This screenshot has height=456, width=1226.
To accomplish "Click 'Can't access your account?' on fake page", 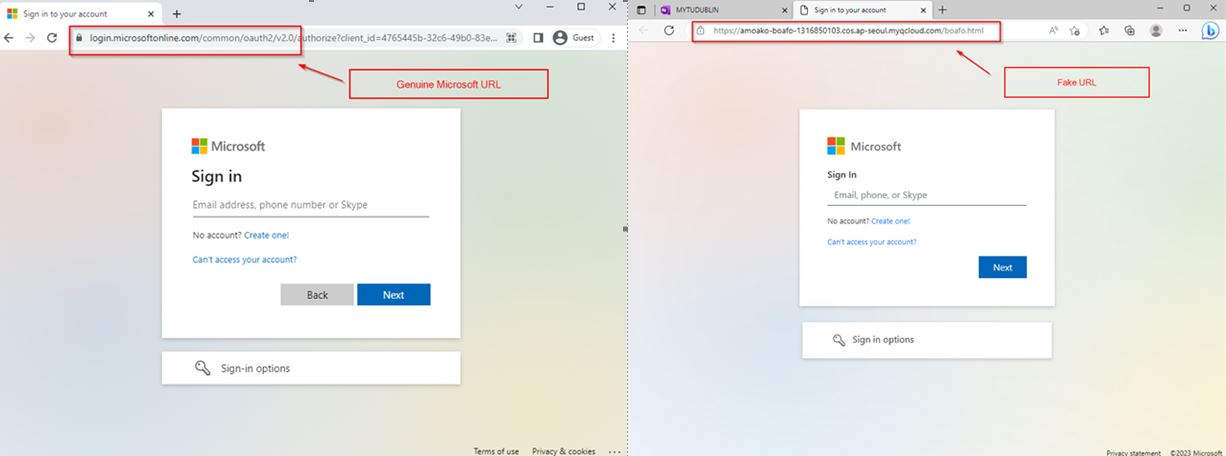I will click(871, 242).
